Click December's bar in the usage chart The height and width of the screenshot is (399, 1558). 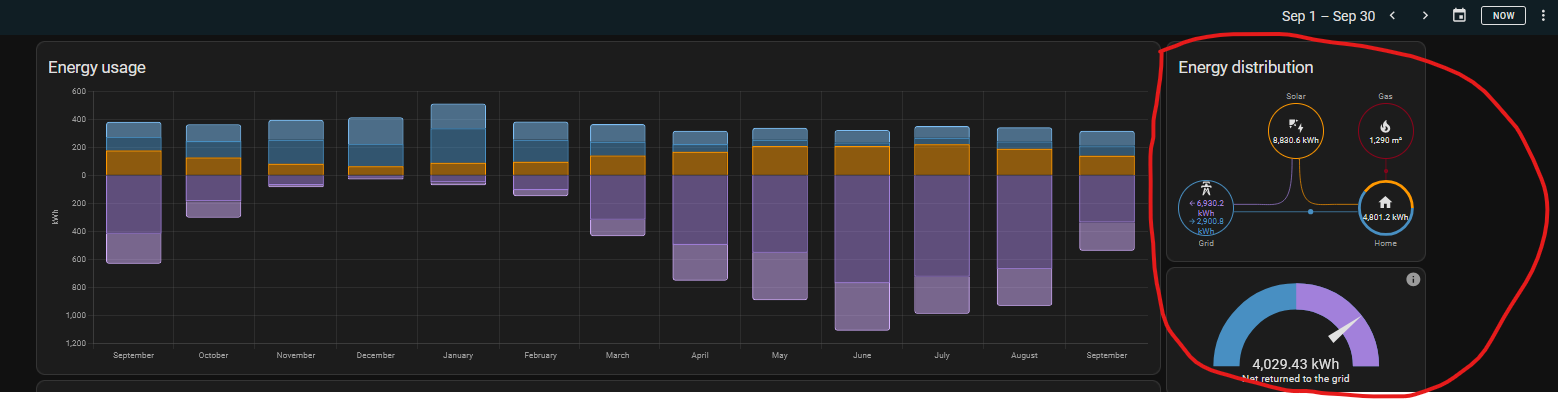tap(376, 148)
